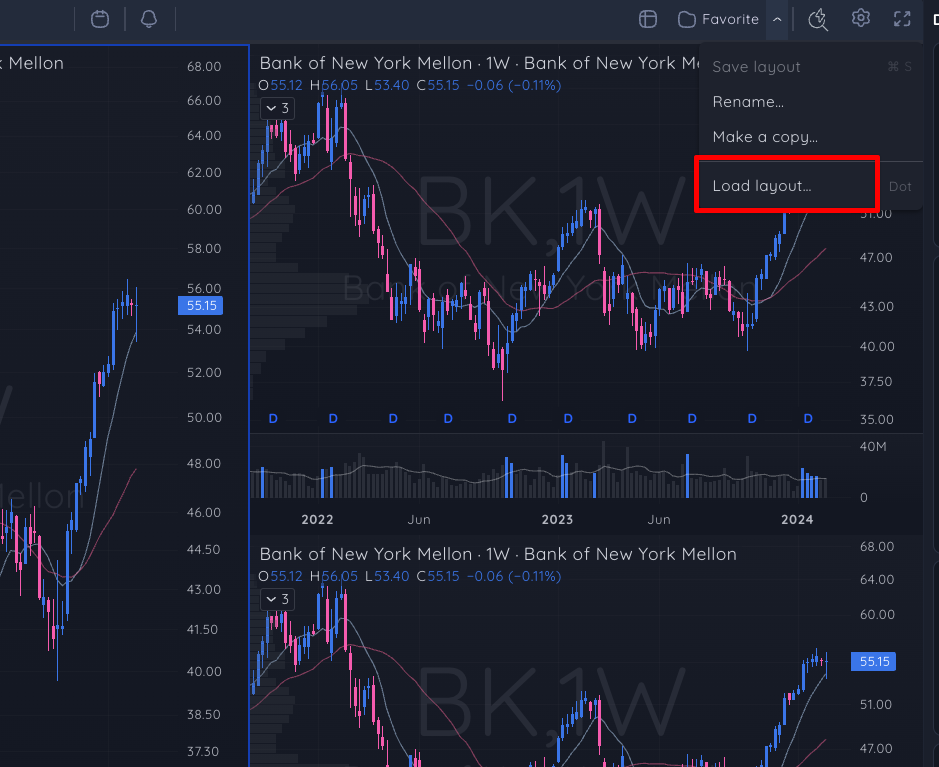939x767 pixels.
Task: Click the 37.50 price axis label
Action: [x=876, y=381]
